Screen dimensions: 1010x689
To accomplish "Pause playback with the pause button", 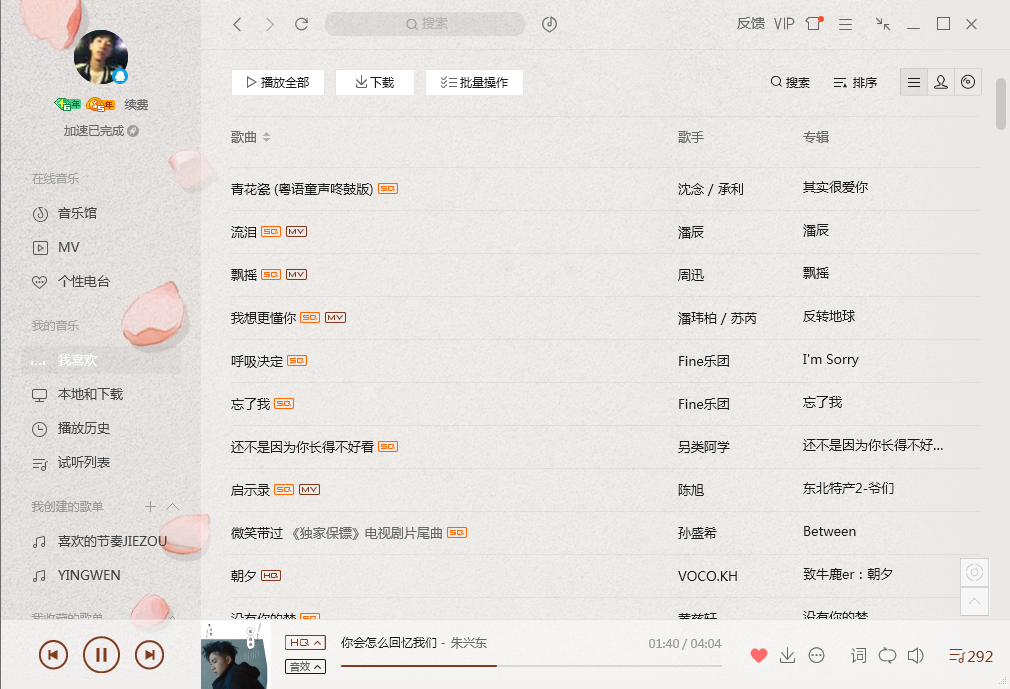I will [101, 655].
